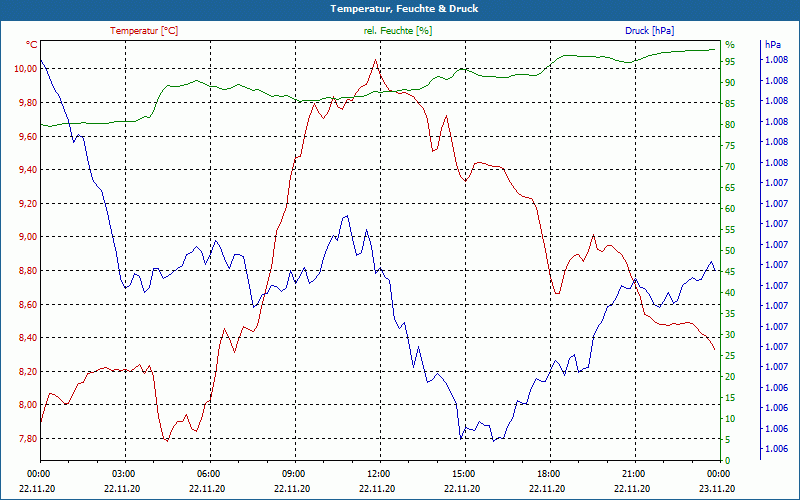Click the '35' humidity axis value
Screen dimensions: 800x500
tap(730, 314)
